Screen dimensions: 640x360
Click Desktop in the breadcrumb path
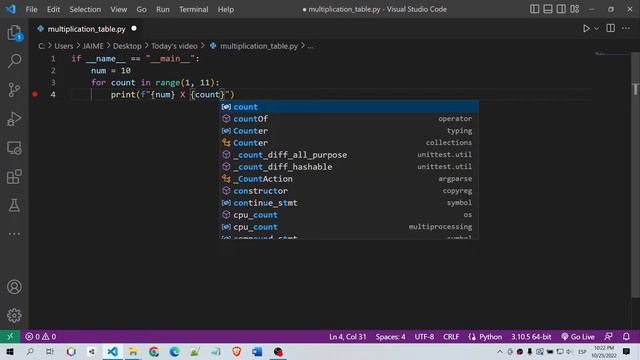(x=127, y=46)
